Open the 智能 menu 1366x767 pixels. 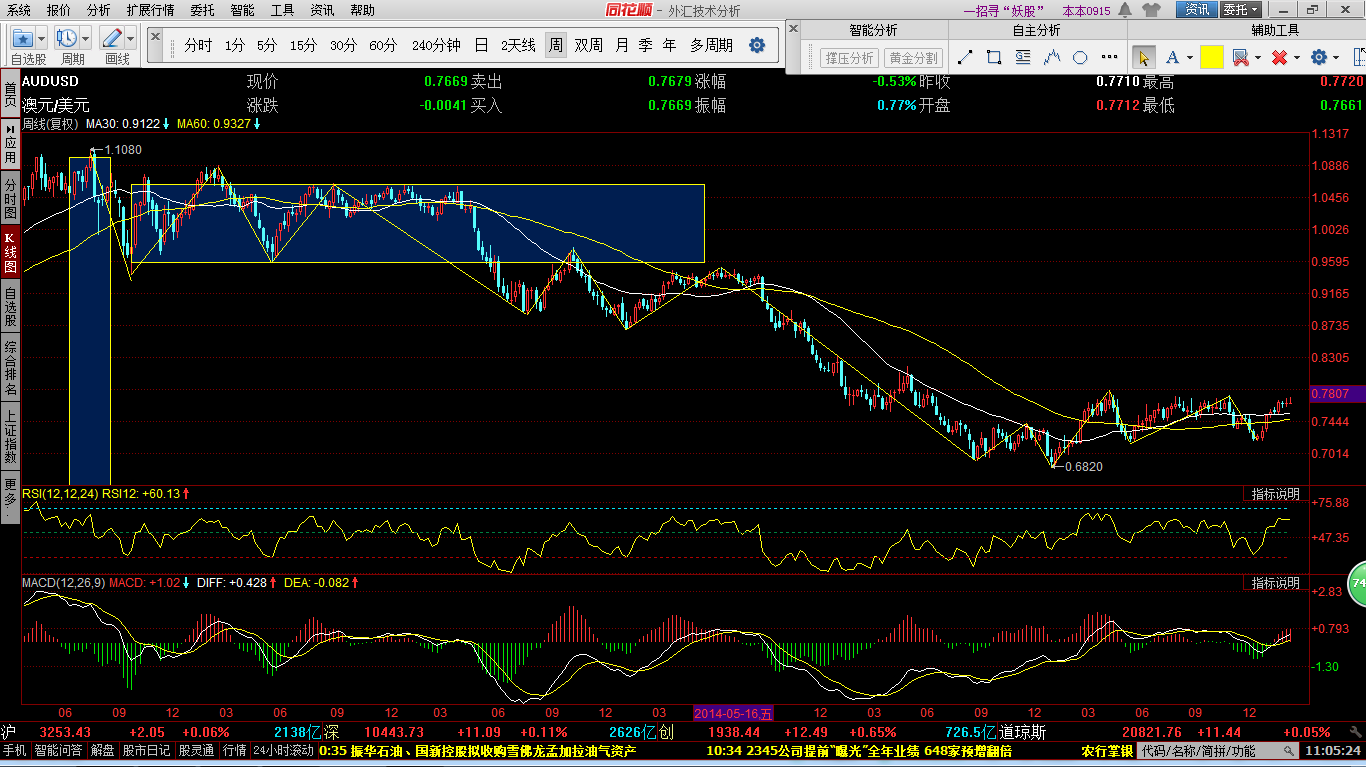242,10
